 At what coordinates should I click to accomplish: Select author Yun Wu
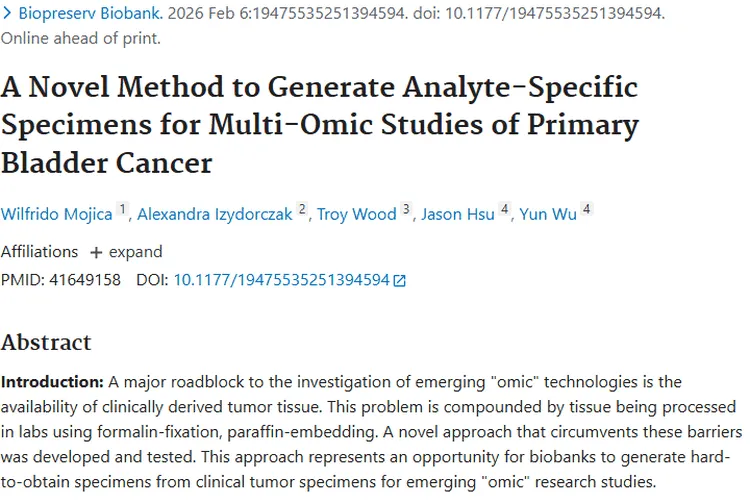(x=548, y=214)
